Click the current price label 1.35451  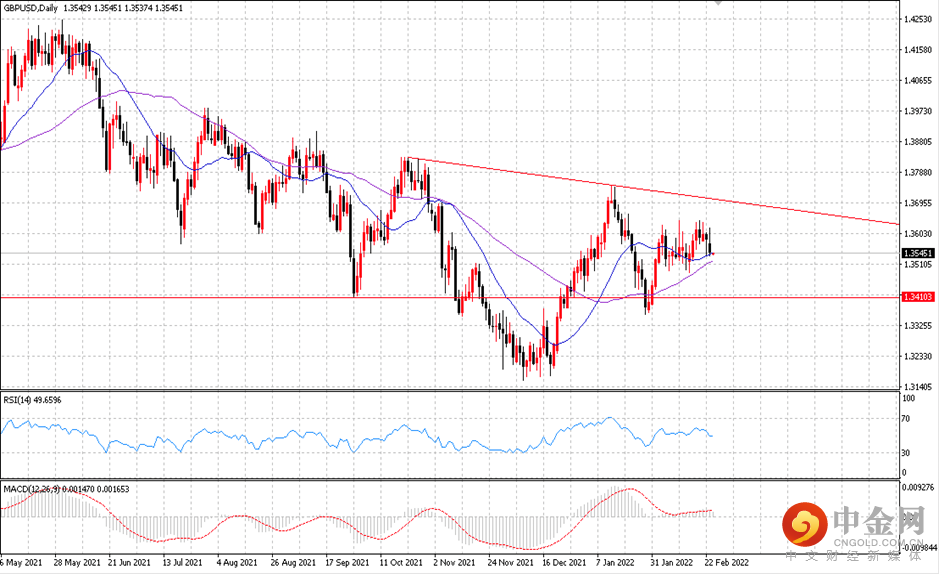918,253
